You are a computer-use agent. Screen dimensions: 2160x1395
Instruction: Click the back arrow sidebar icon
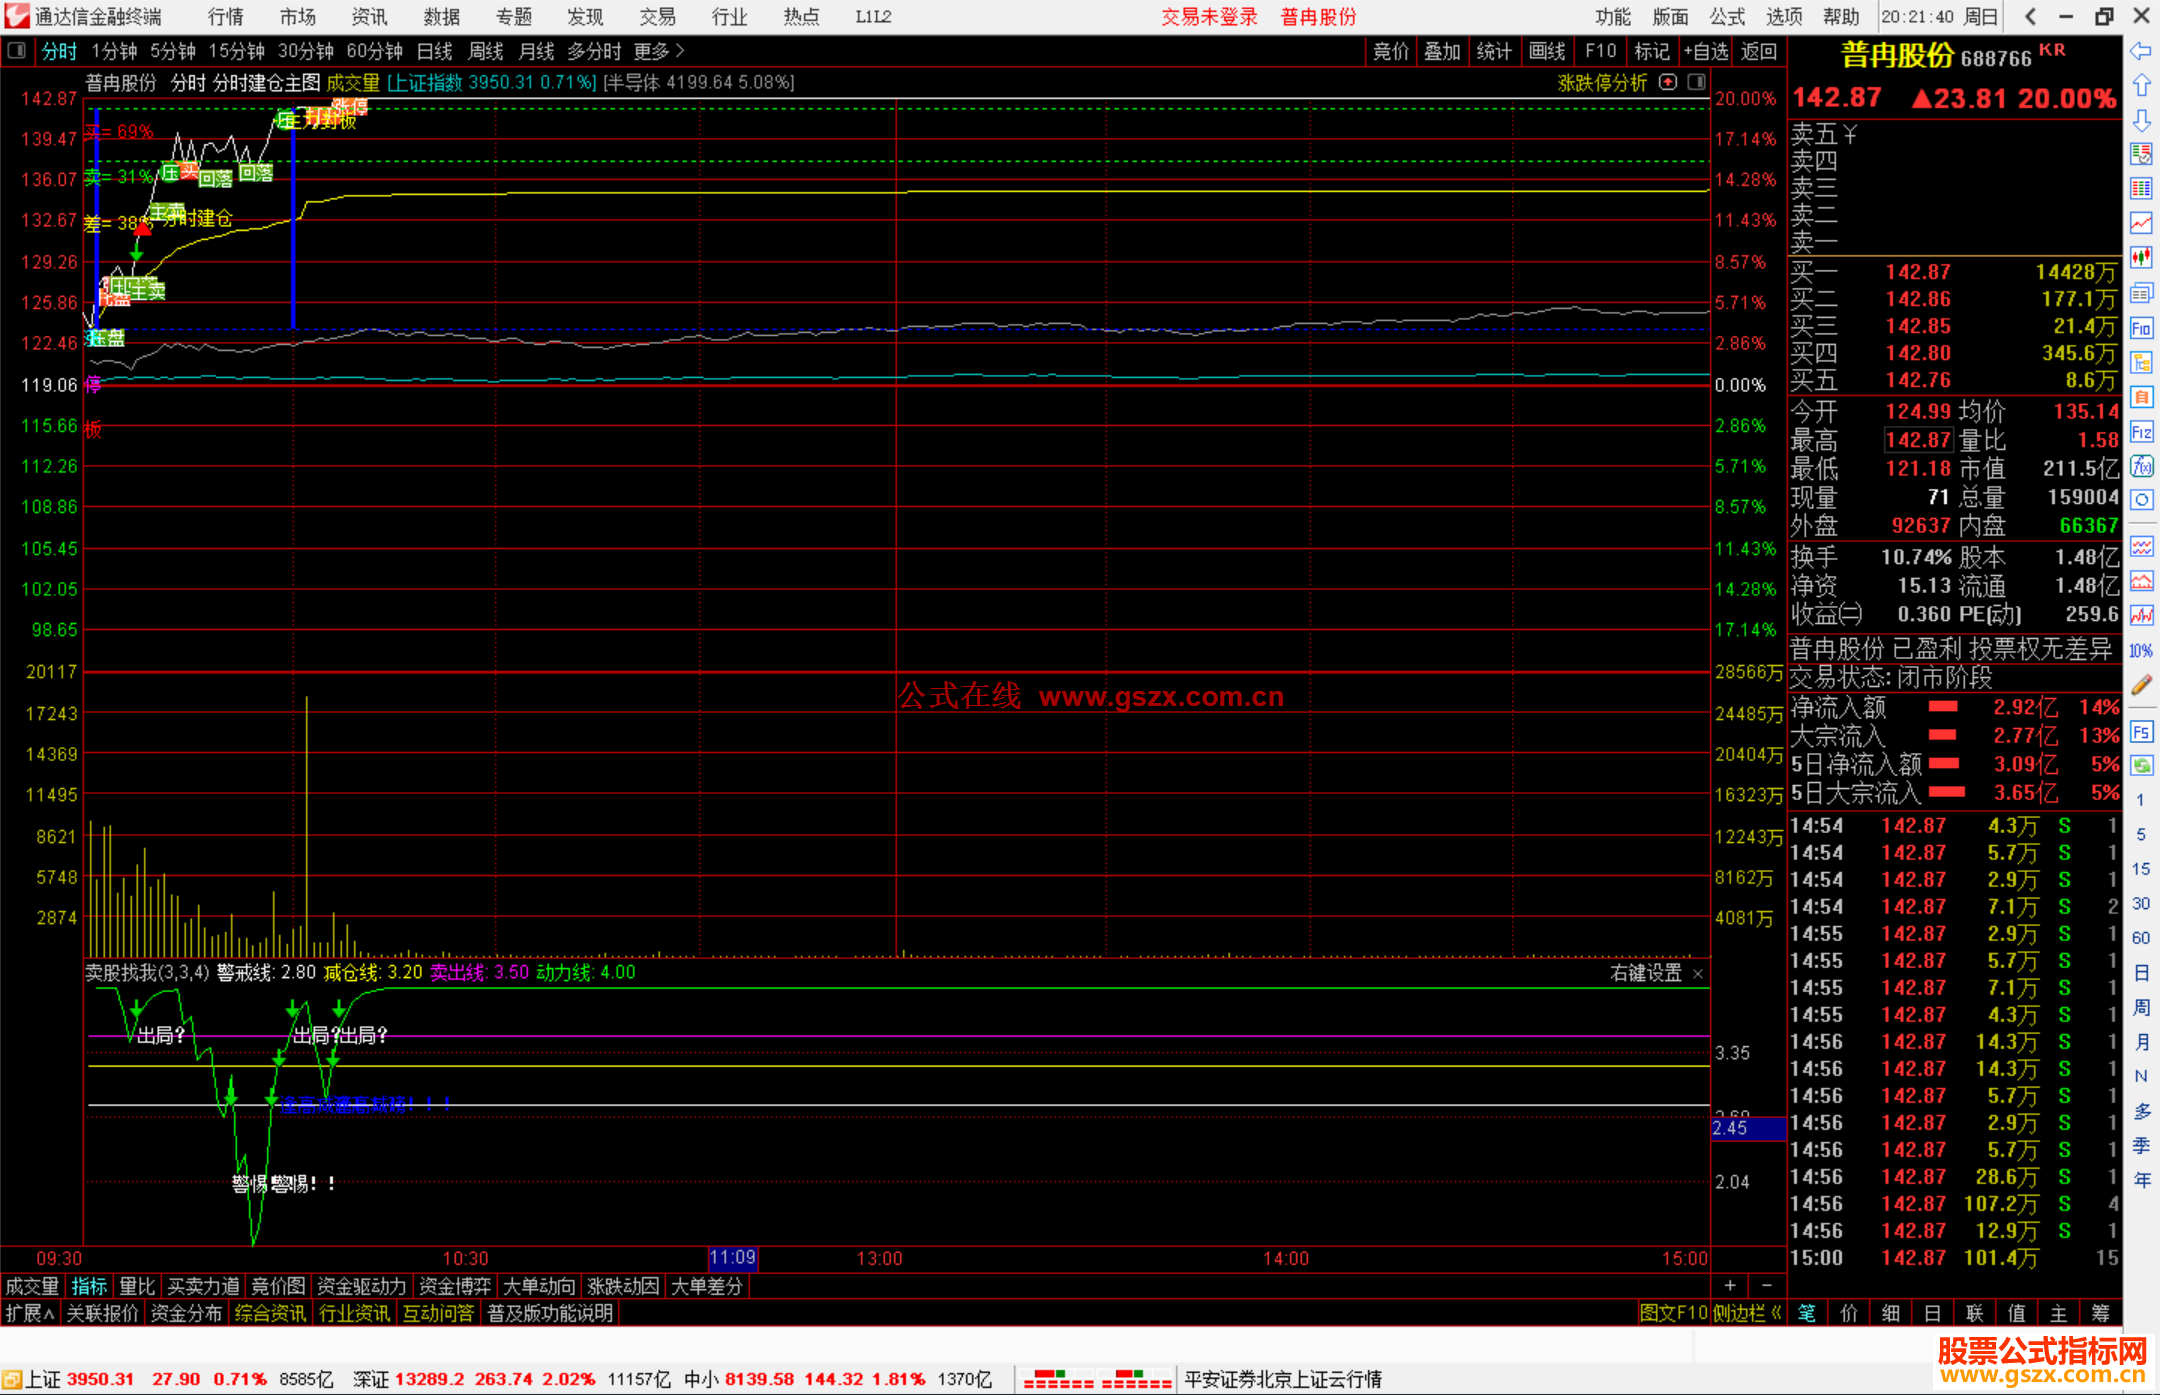pyautogui.click(x=2141, y=51)
